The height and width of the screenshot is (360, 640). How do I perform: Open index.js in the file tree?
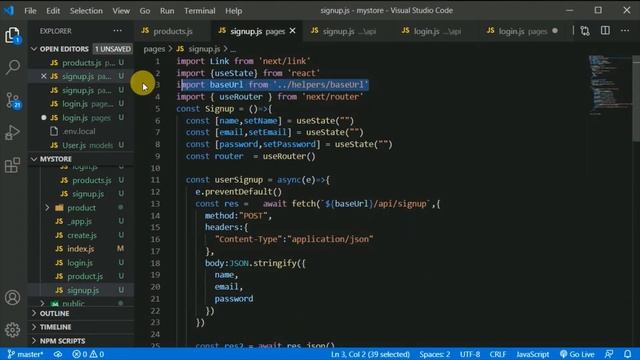click(80, 249)
